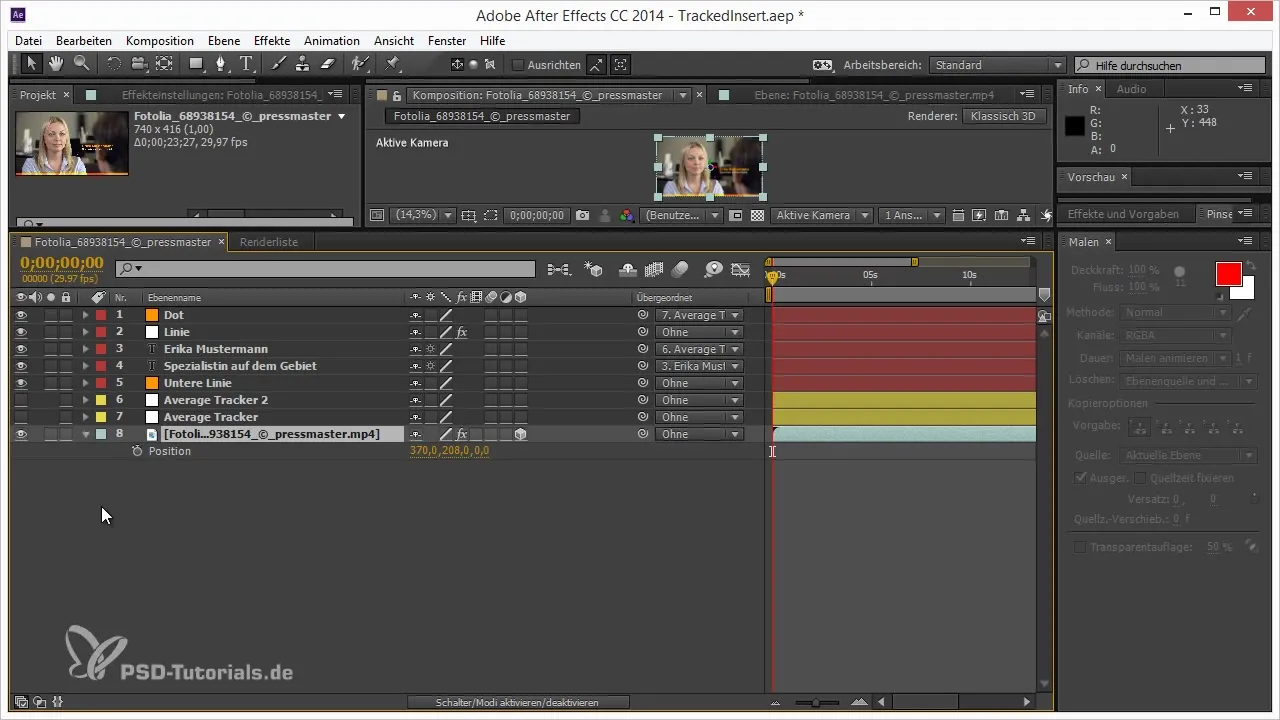
Task: Enable frame blending for all layers icon
Action: (655, 269)
